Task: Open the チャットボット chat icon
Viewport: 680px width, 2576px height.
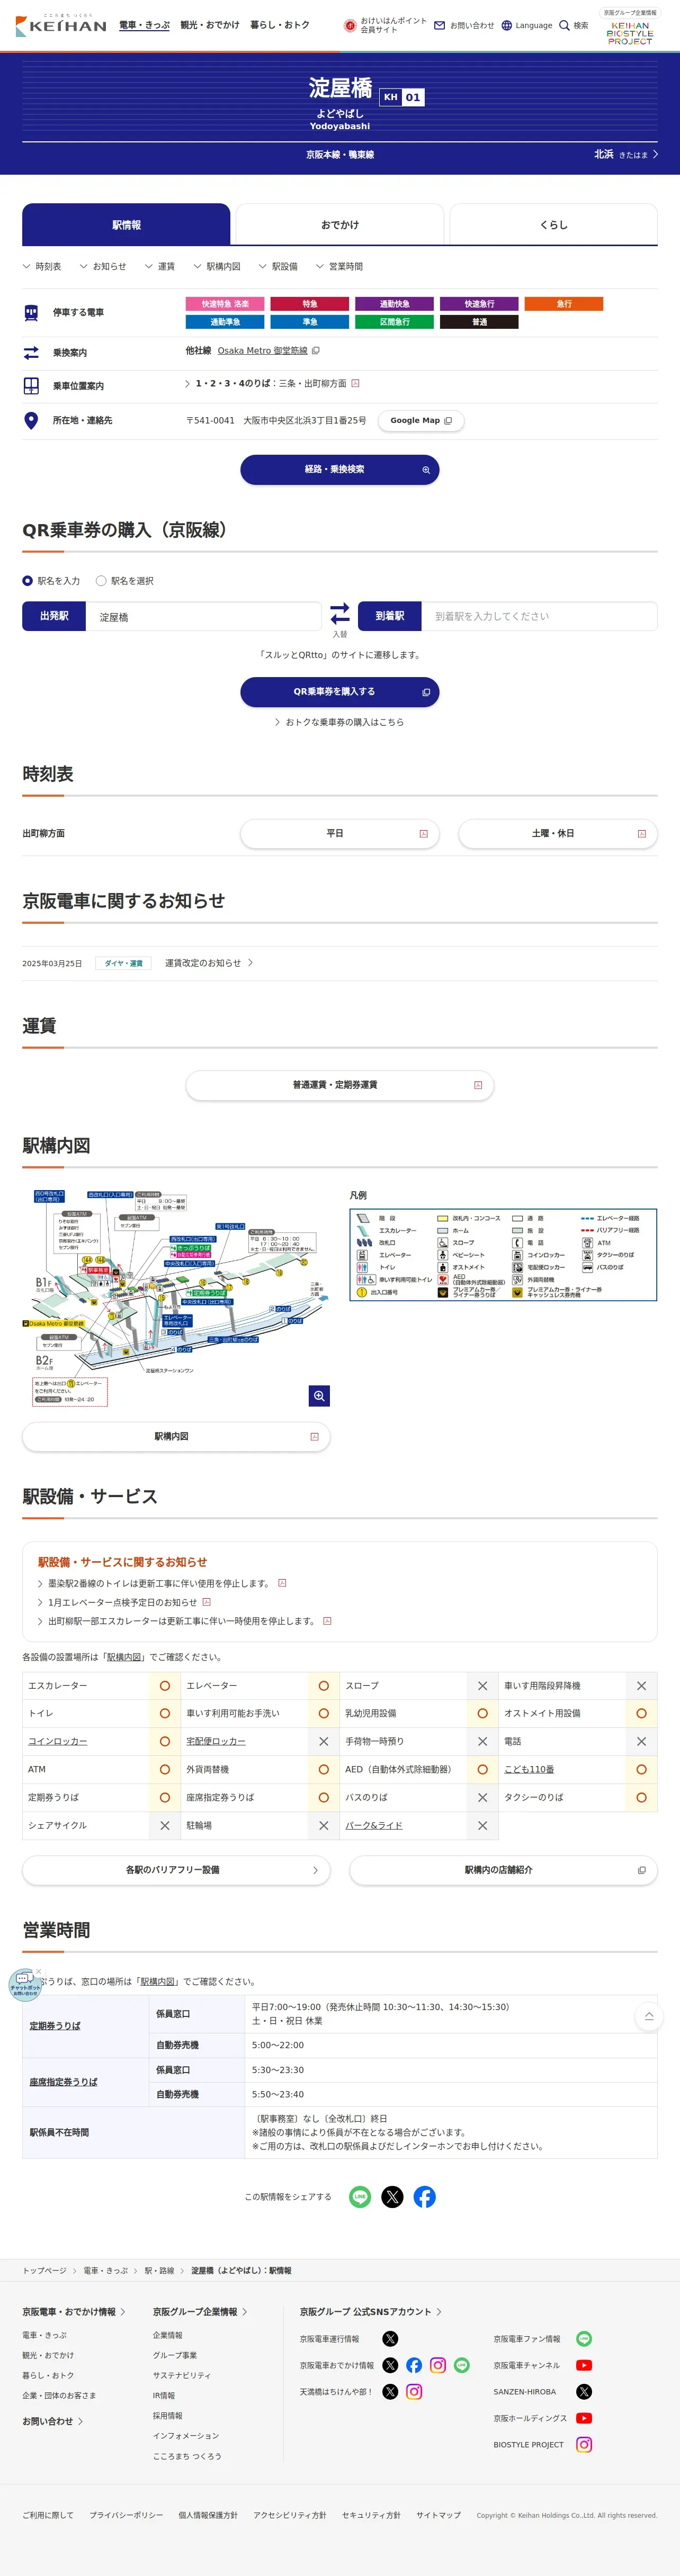Action: tap(24, 1984)
